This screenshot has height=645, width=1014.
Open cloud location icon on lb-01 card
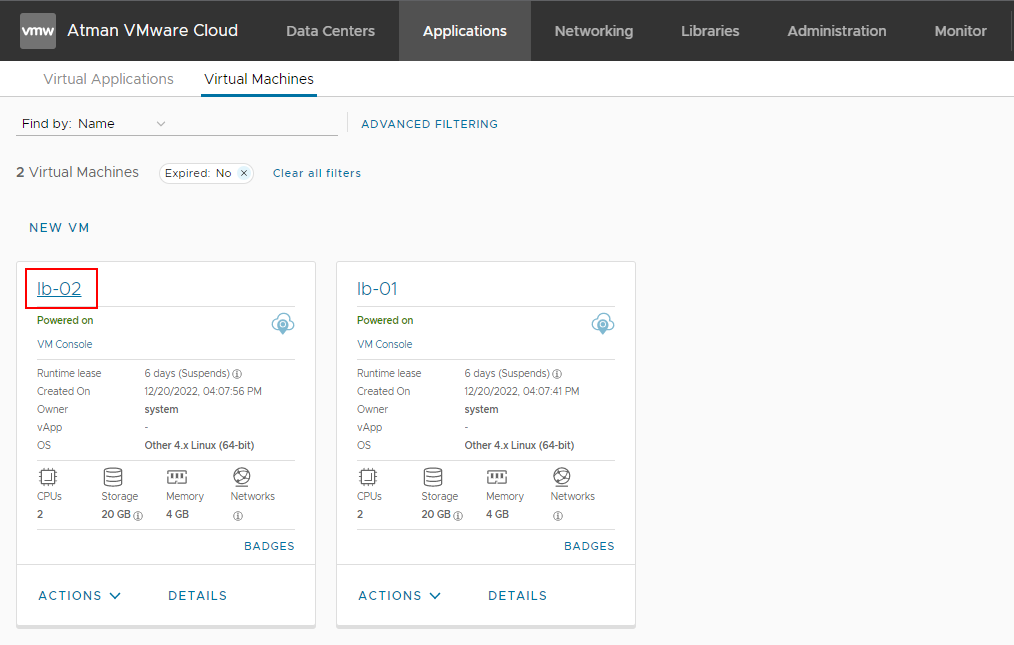[x=603, y=323]
